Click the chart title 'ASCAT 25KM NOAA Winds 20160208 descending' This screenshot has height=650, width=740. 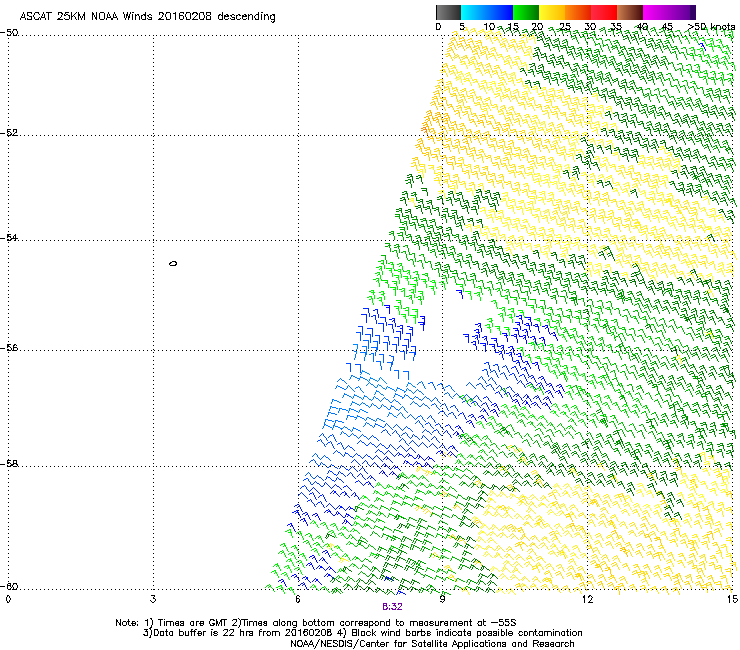coord(147,17)
